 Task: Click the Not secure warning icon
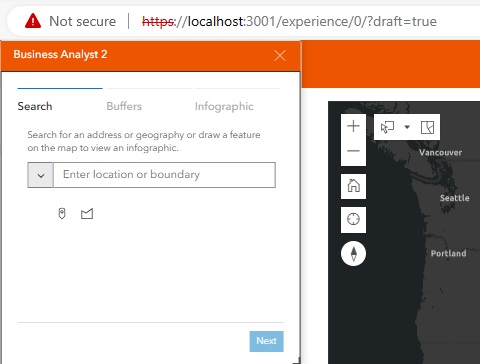coord(33,21)
